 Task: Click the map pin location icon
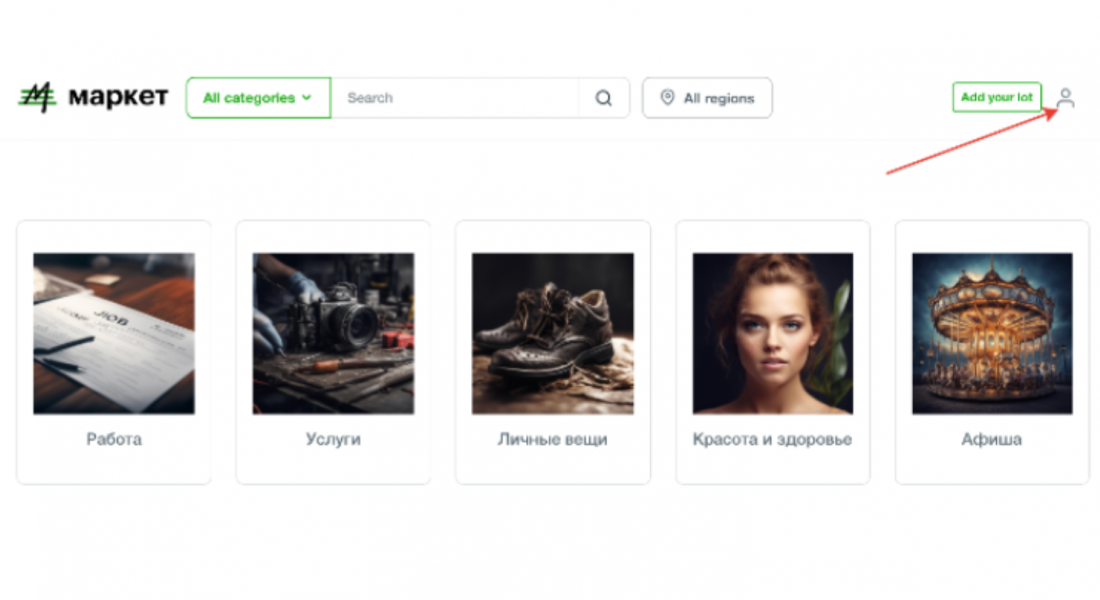tap(667, 98)
